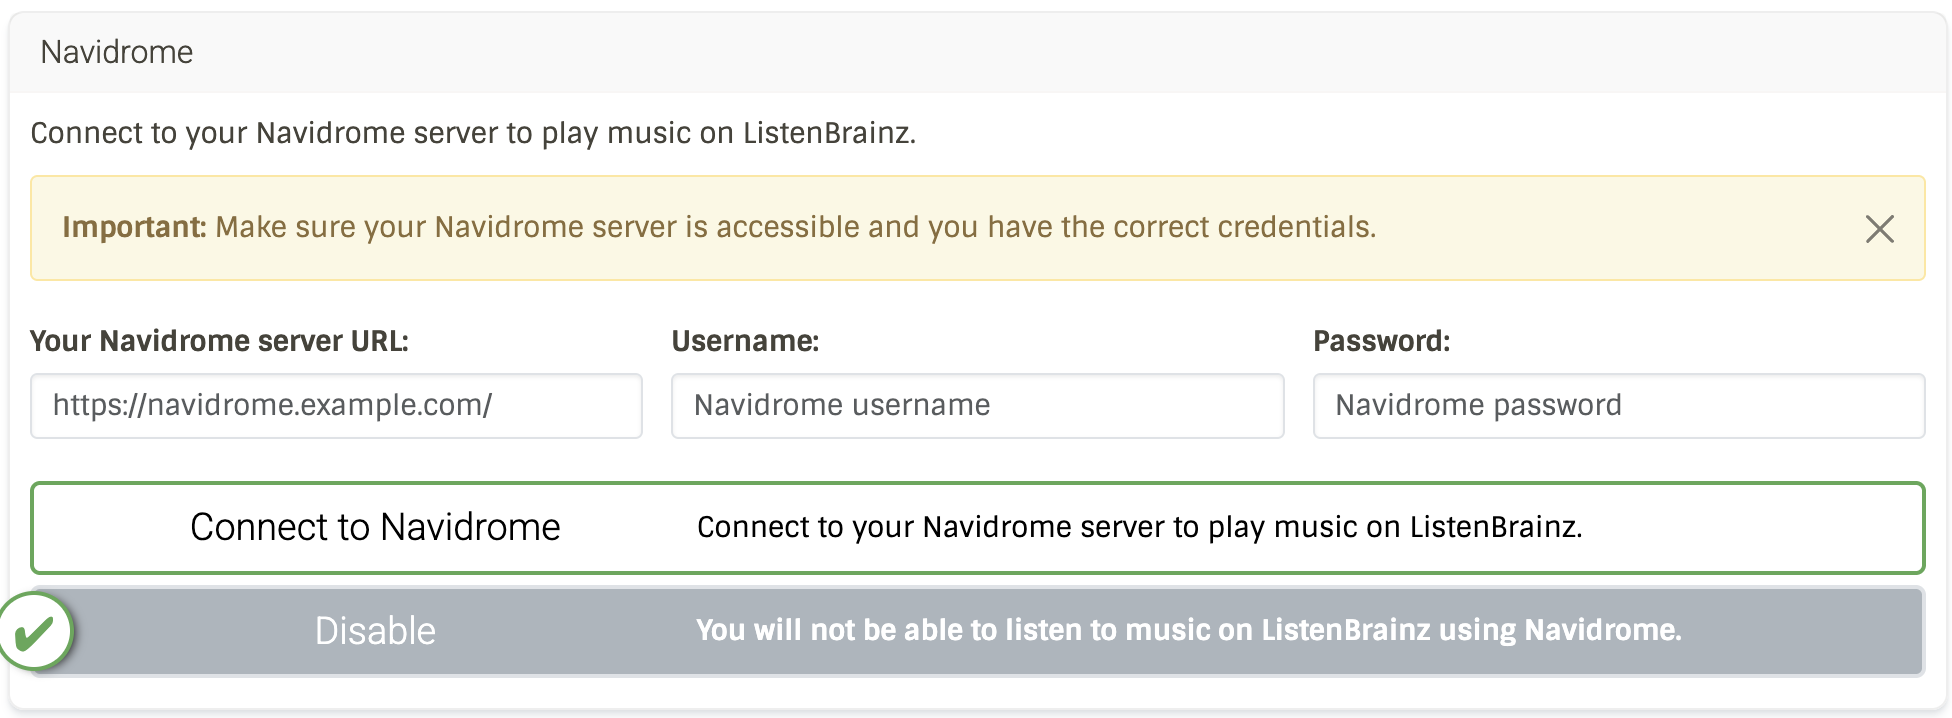Click the "Password:" field label

tap(1381, 341)
